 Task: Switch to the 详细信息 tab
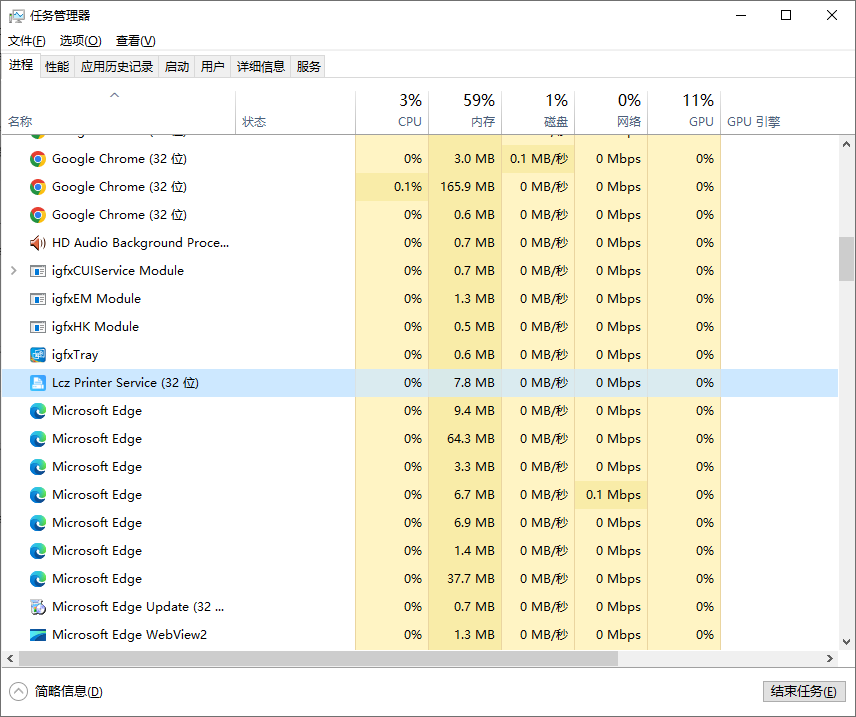point(260,67)
